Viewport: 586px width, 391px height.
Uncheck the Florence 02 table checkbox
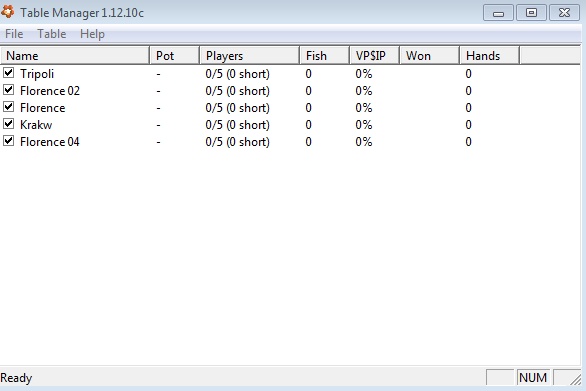coord(9,90)
